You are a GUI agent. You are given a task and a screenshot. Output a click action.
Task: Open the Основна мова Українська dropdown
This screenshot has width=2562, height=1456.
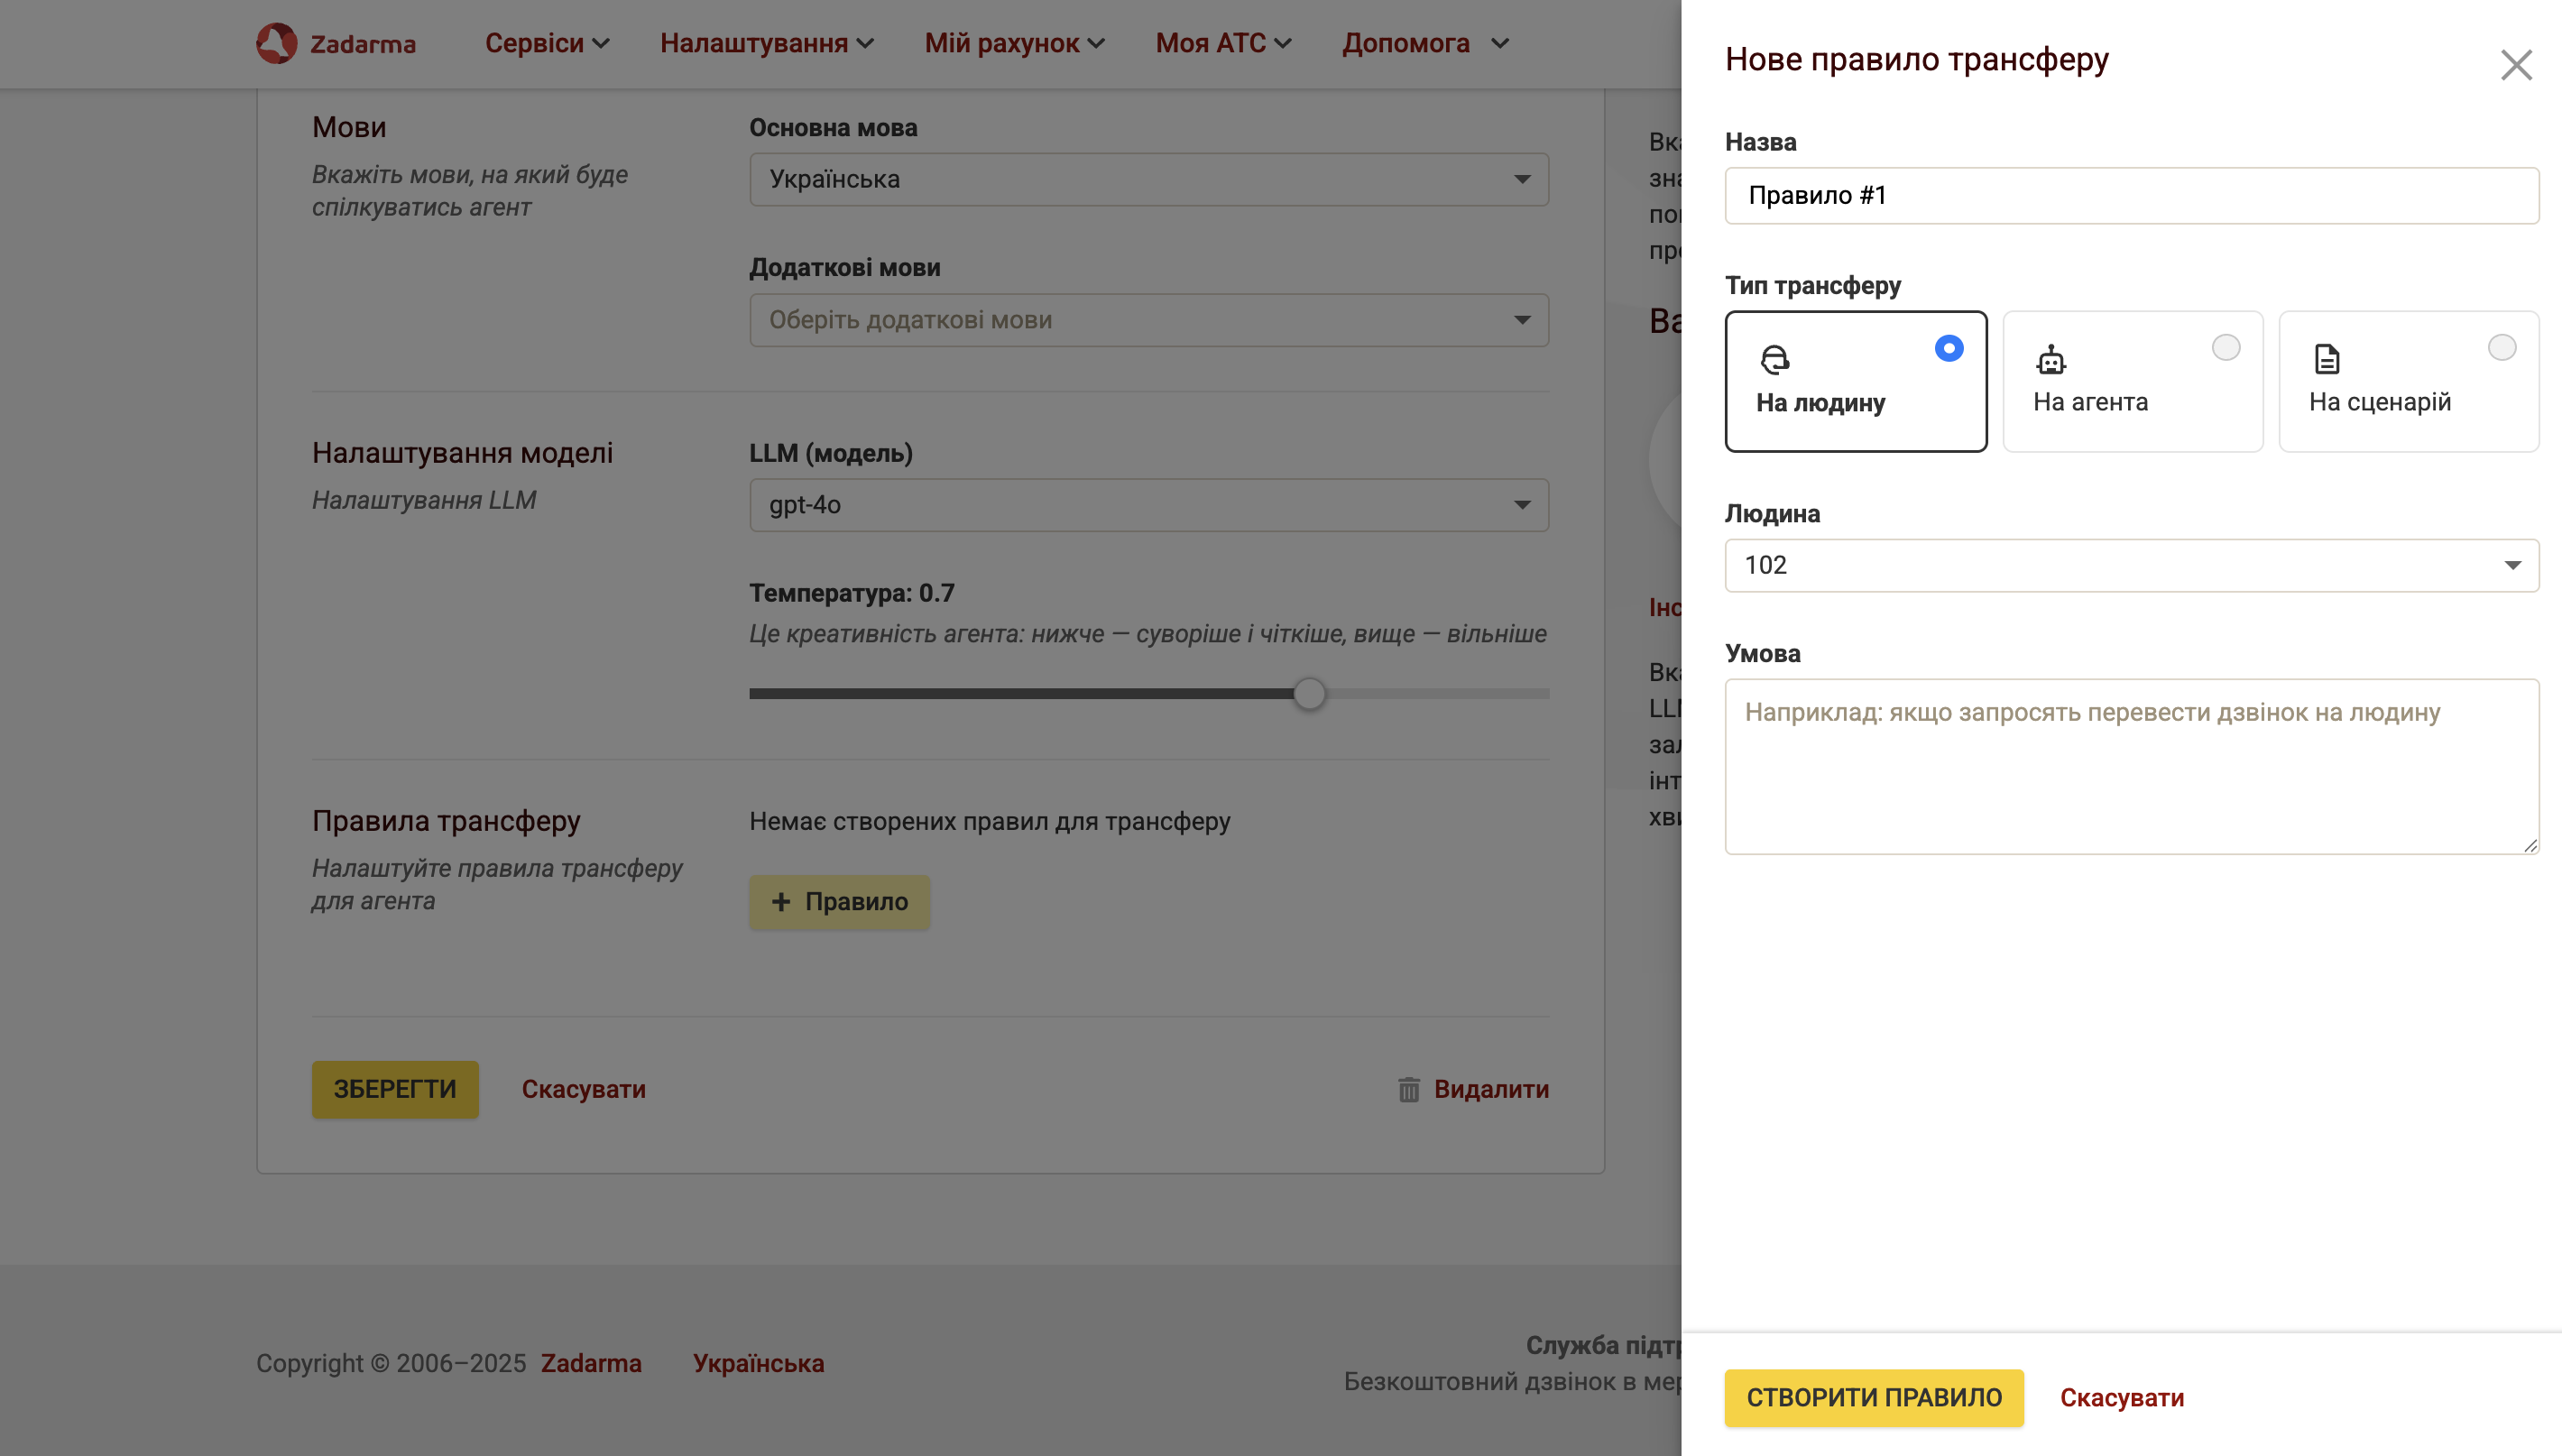coord(1148,180)
